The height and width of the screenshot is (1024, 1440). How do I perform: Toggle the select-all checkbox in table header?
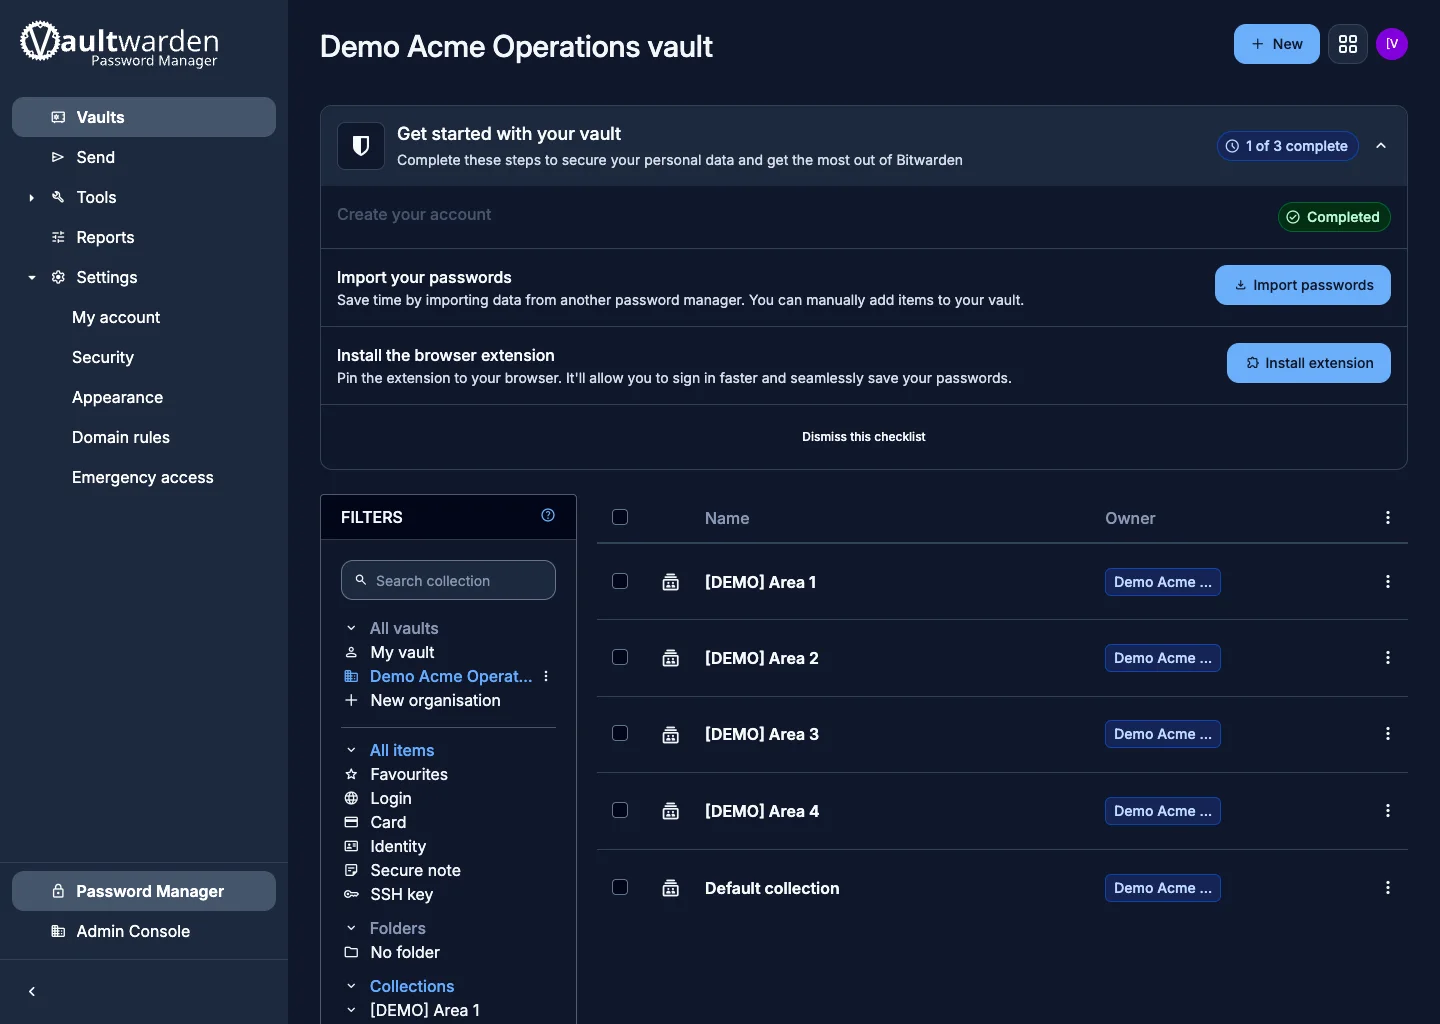620,517
